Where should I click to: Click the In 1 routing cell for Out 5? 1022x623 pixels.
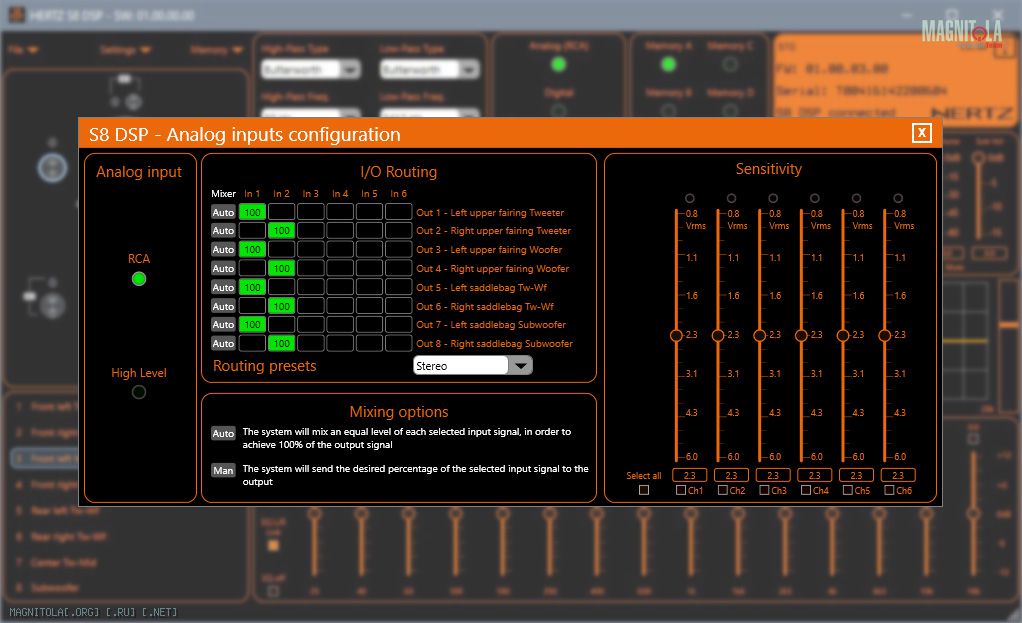[252, 287]
